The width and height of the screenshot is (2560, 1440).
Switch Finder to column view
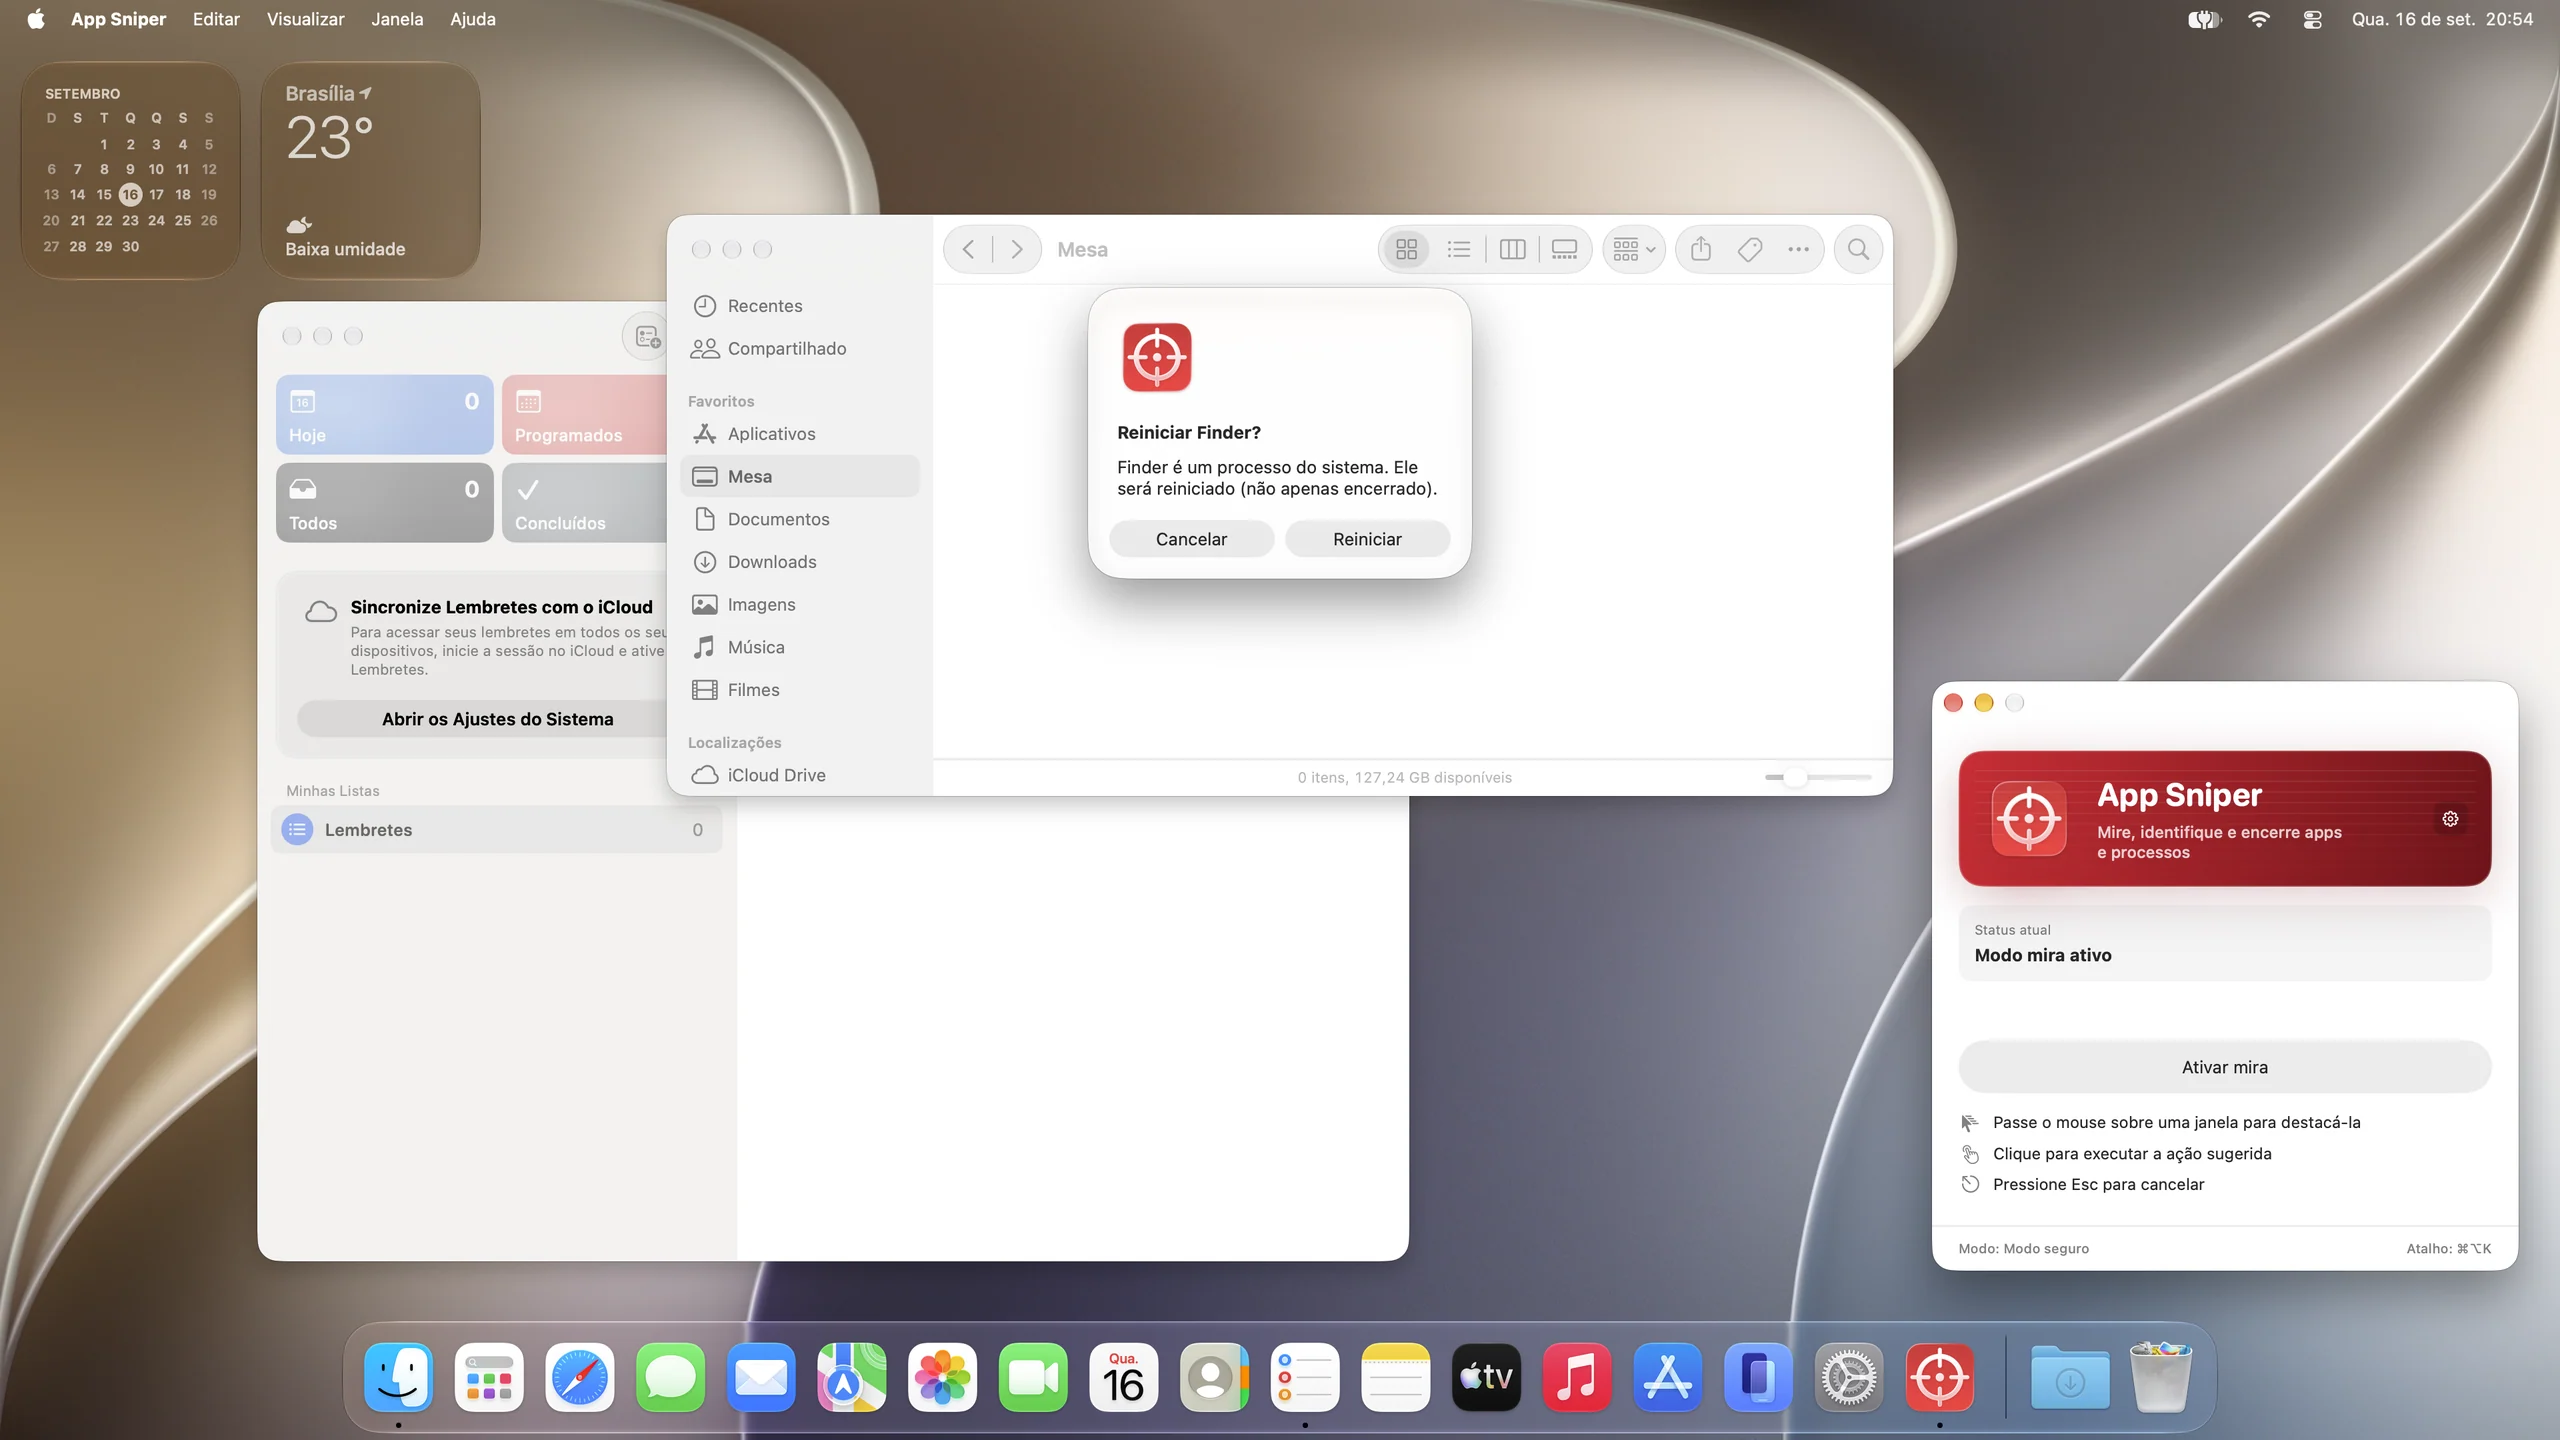[1512, 249]
